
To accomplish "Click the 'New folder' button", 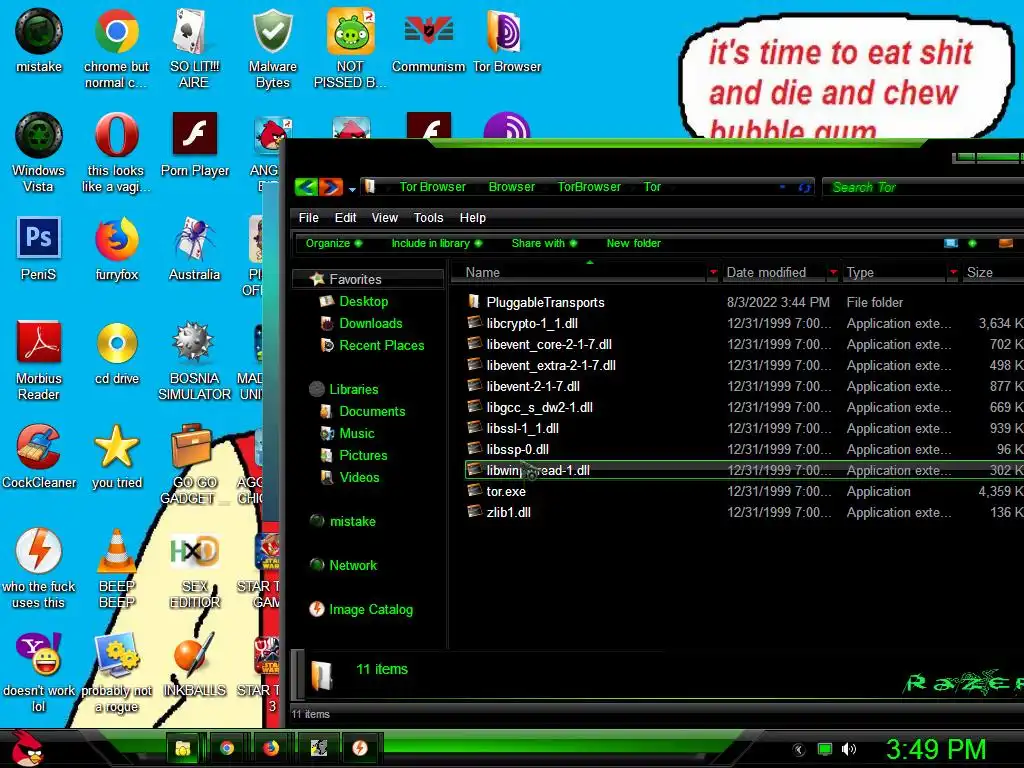I will click(633, 243).
